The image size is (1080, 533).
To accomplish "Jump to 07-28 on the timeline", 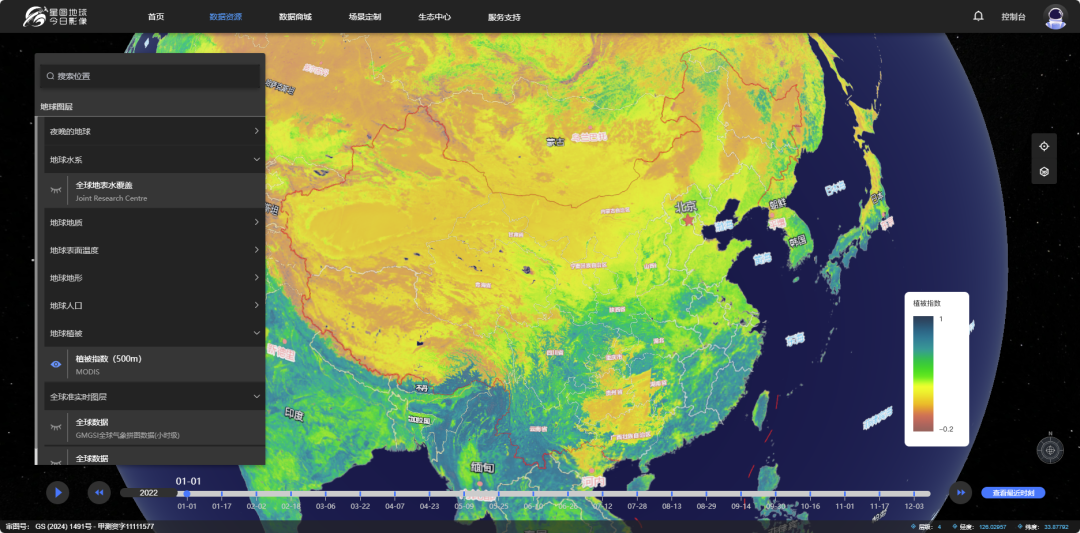I will click(x=637, y=506).
